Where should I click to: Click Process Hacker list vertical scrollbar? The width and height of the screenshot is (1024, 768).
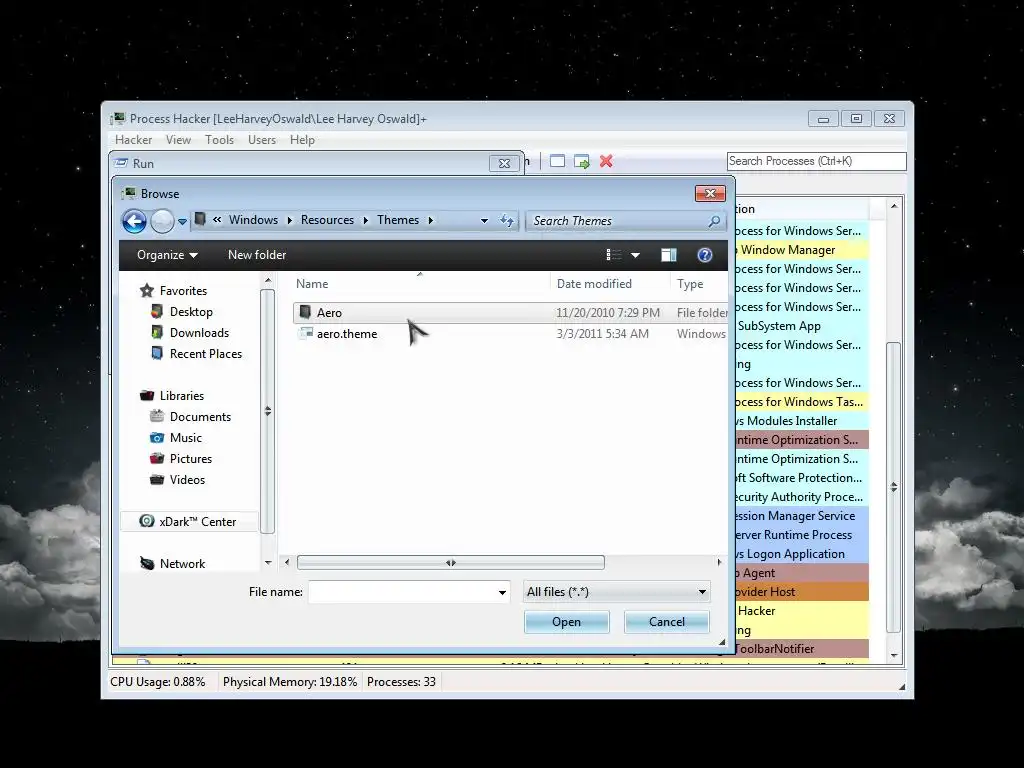(893, 487)
